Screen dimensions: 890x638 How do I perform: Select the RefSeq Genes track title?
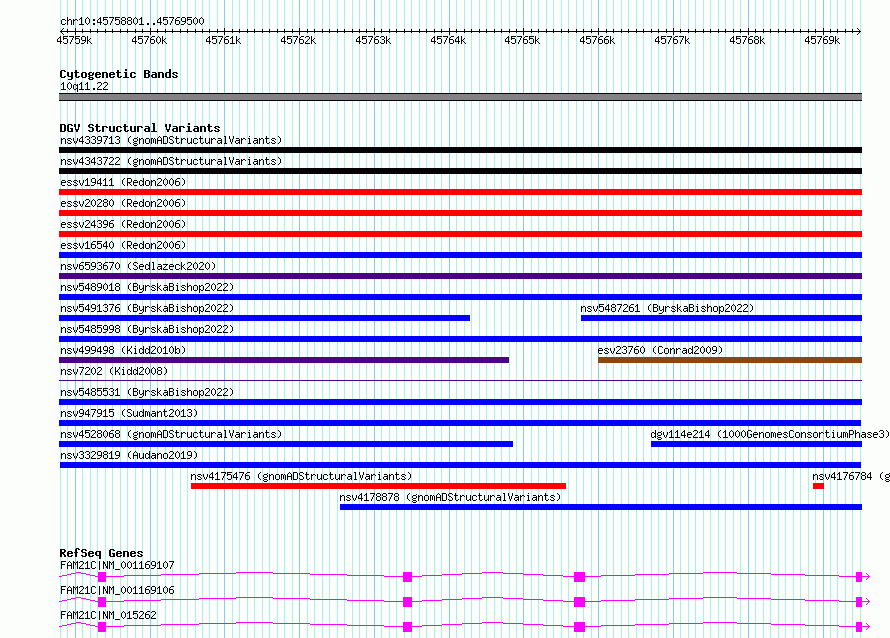coord(102,553)
